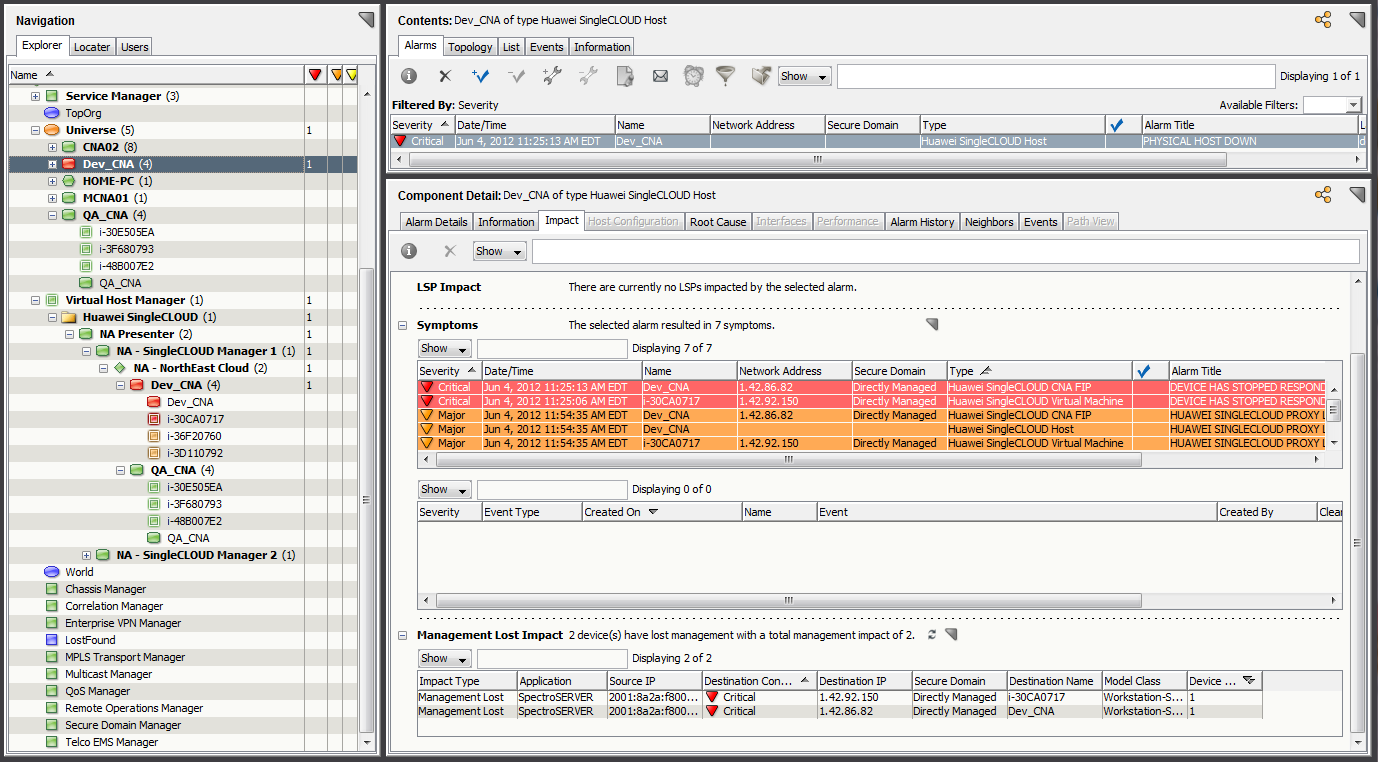The image size is (1378, 762).
Task: Open the Show dropdown above Symptoms table
Action: [445, 349]
